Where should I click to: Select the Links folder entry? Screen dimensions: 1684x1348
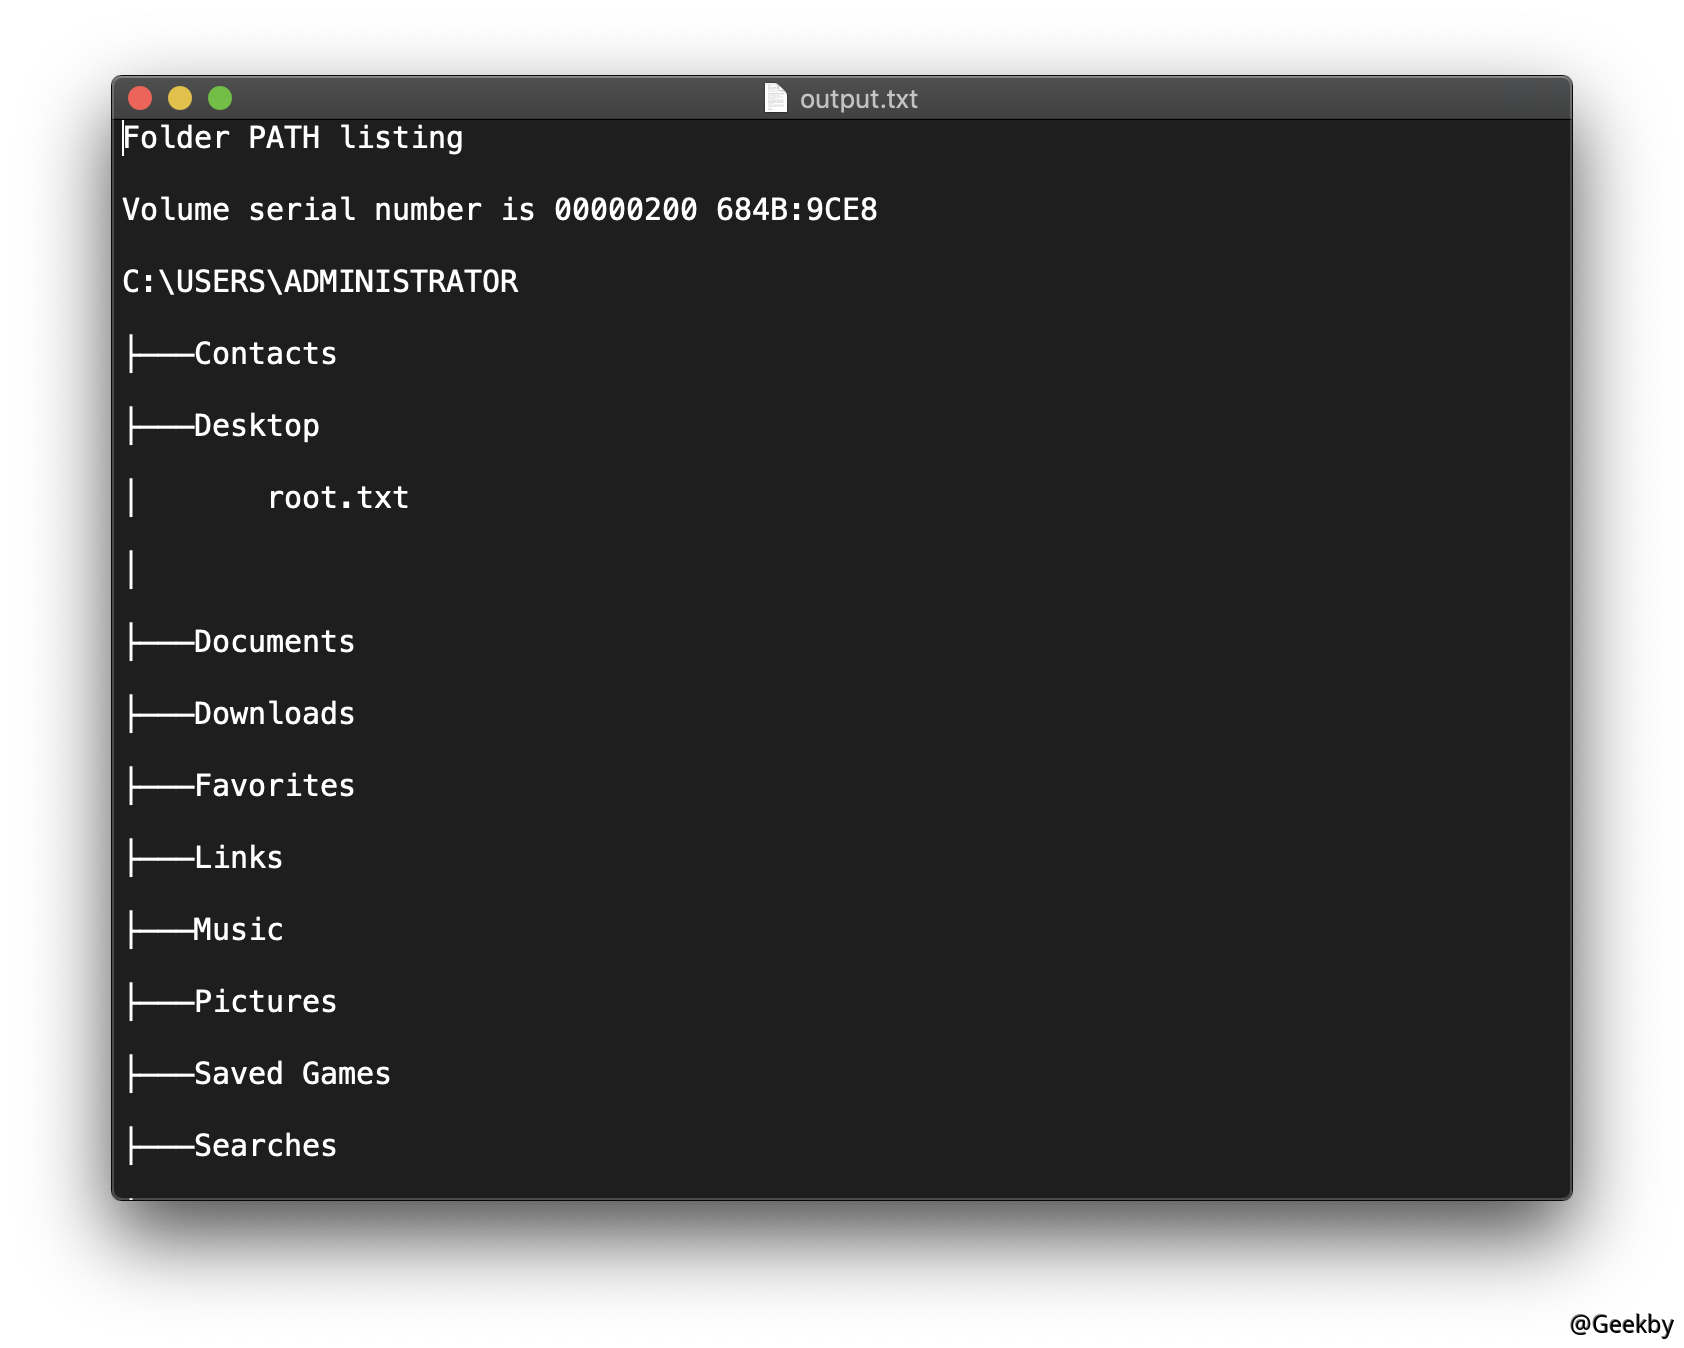(x=237, y=857)
